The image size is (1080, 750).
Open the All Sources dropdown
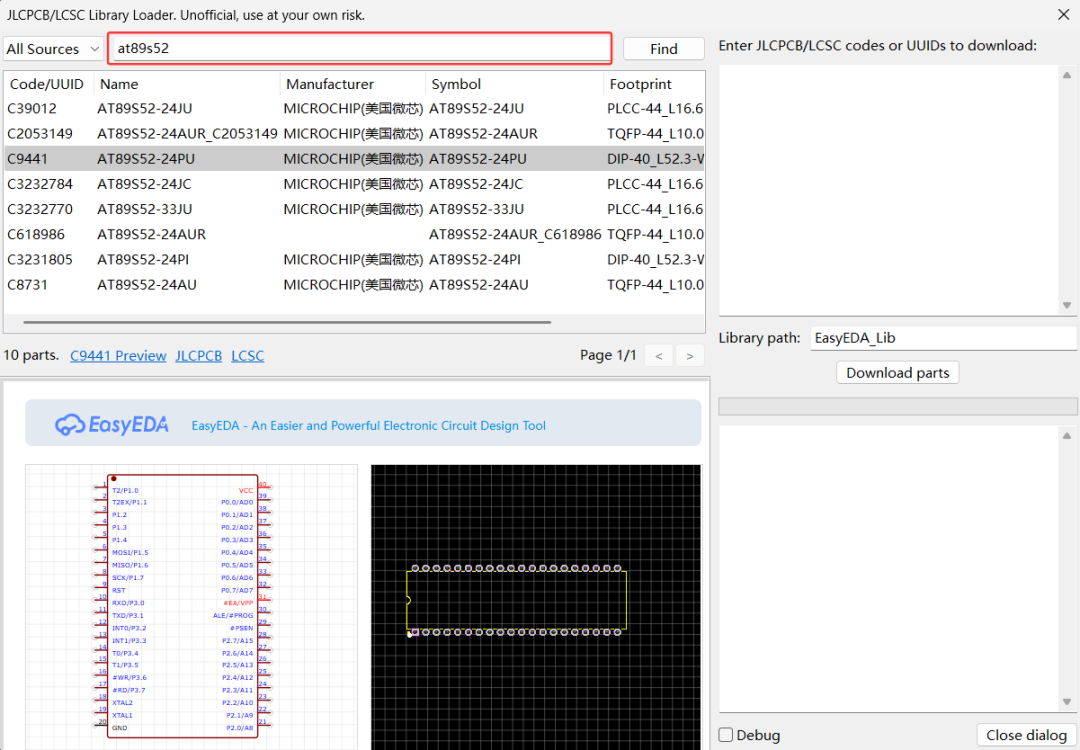(53, 49)
